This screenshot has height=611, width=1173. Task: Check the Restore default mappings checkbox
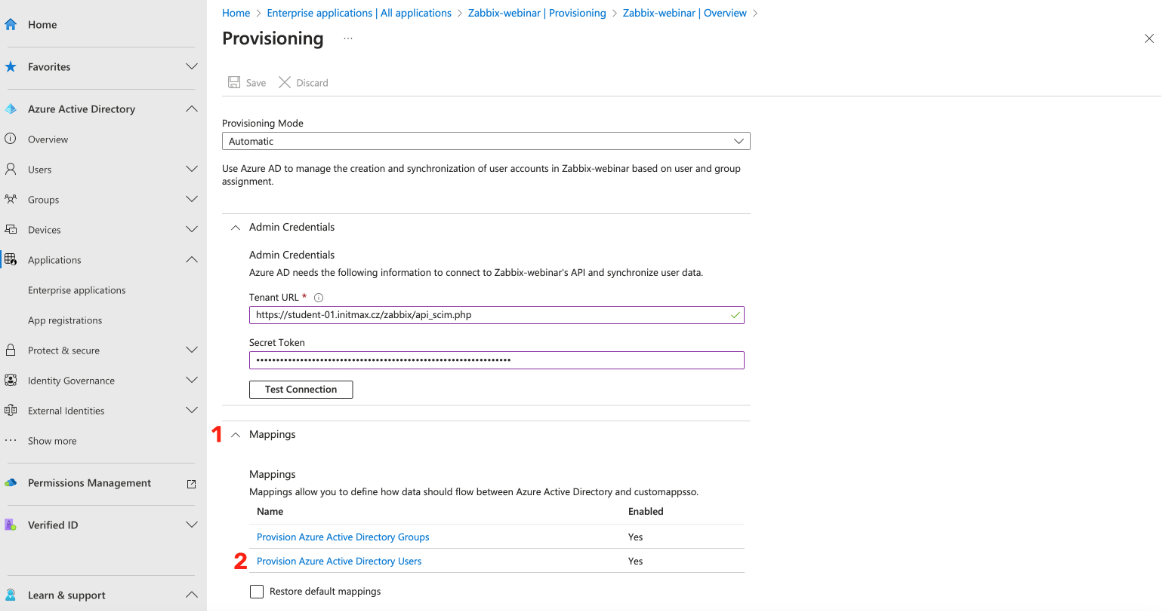pyautogui.click(x=258, y=591)
